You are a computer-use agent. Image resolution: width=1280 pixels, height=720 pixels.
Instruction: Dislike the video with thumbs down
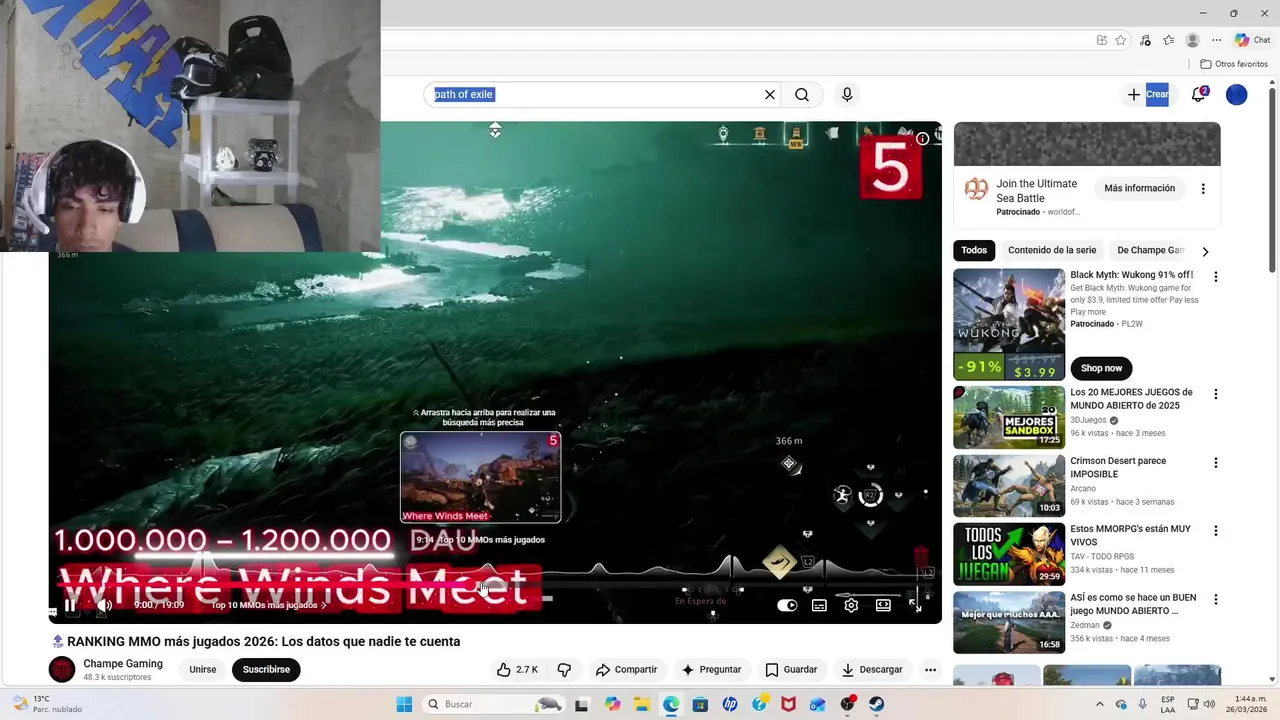point(564,670)
